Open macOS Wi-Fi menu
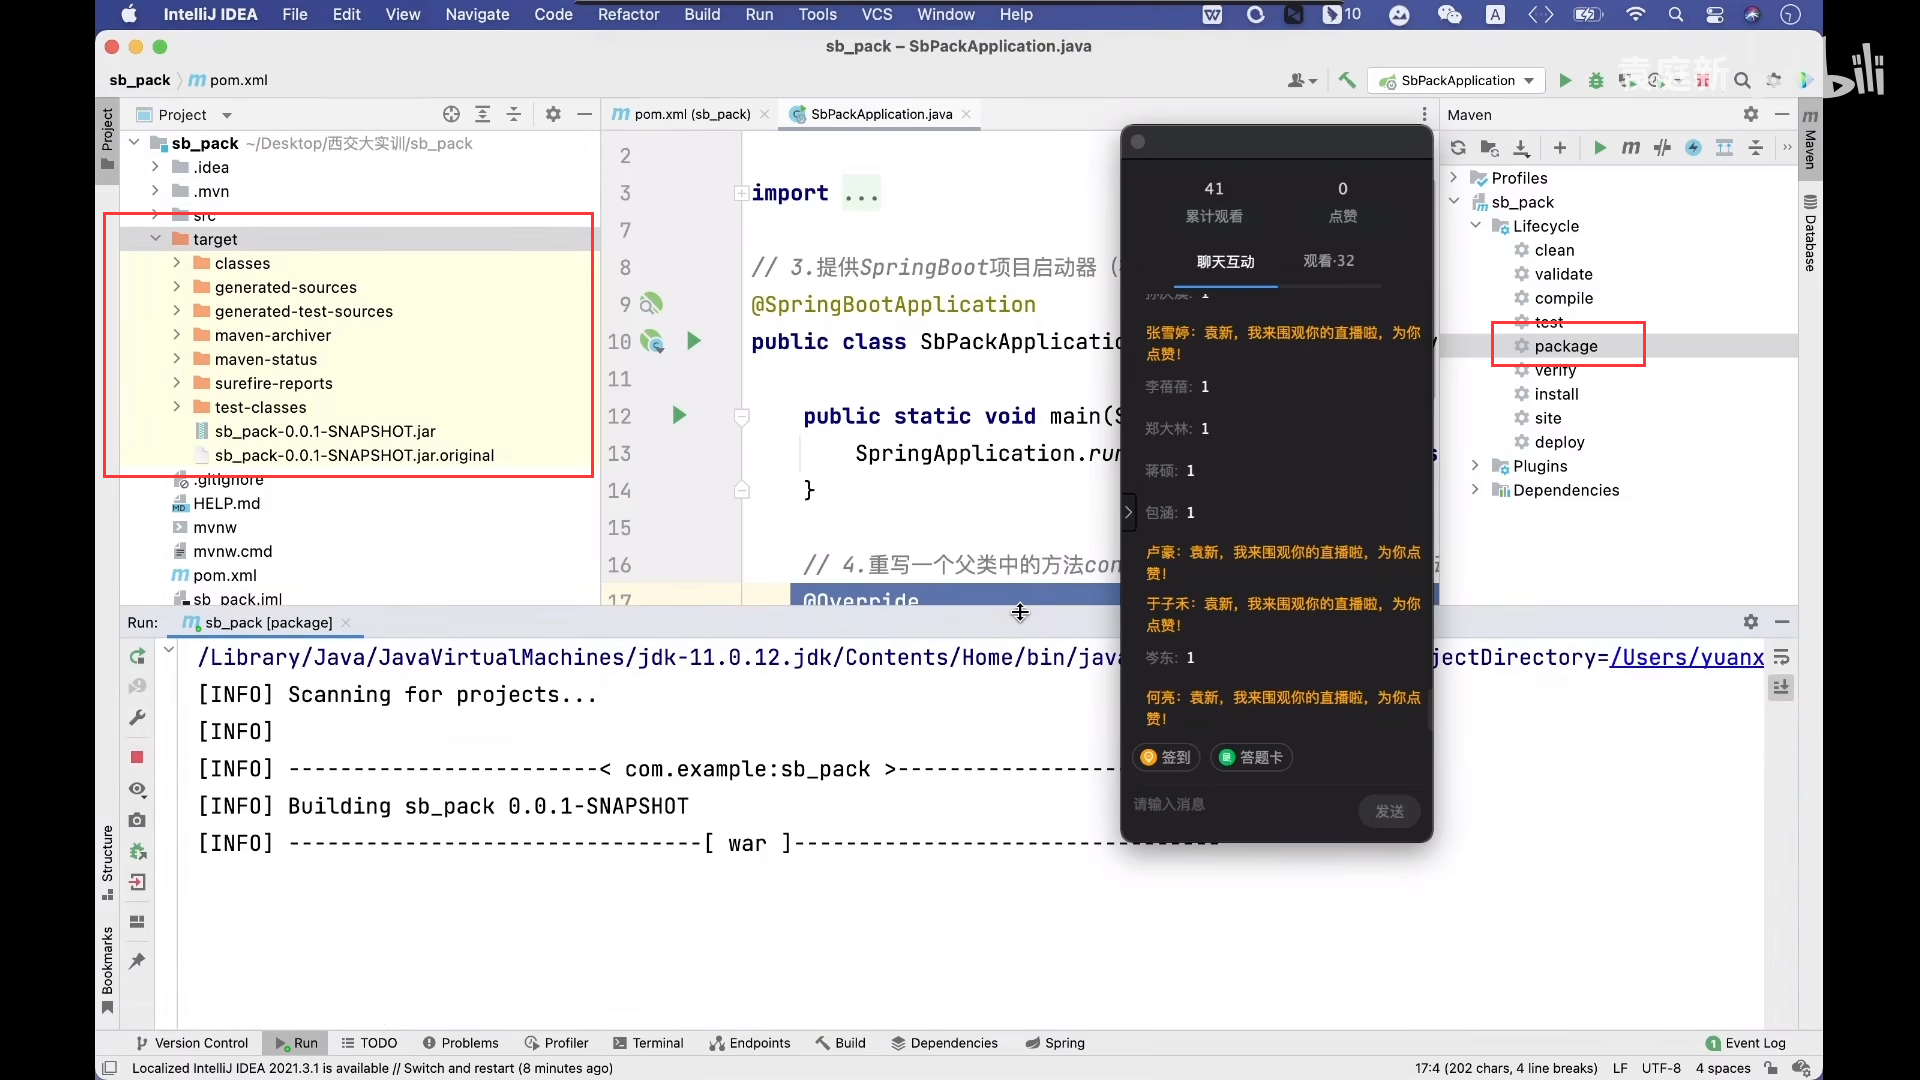The height and width of the screenshot is (1080, 1920). pos(1636,14)
